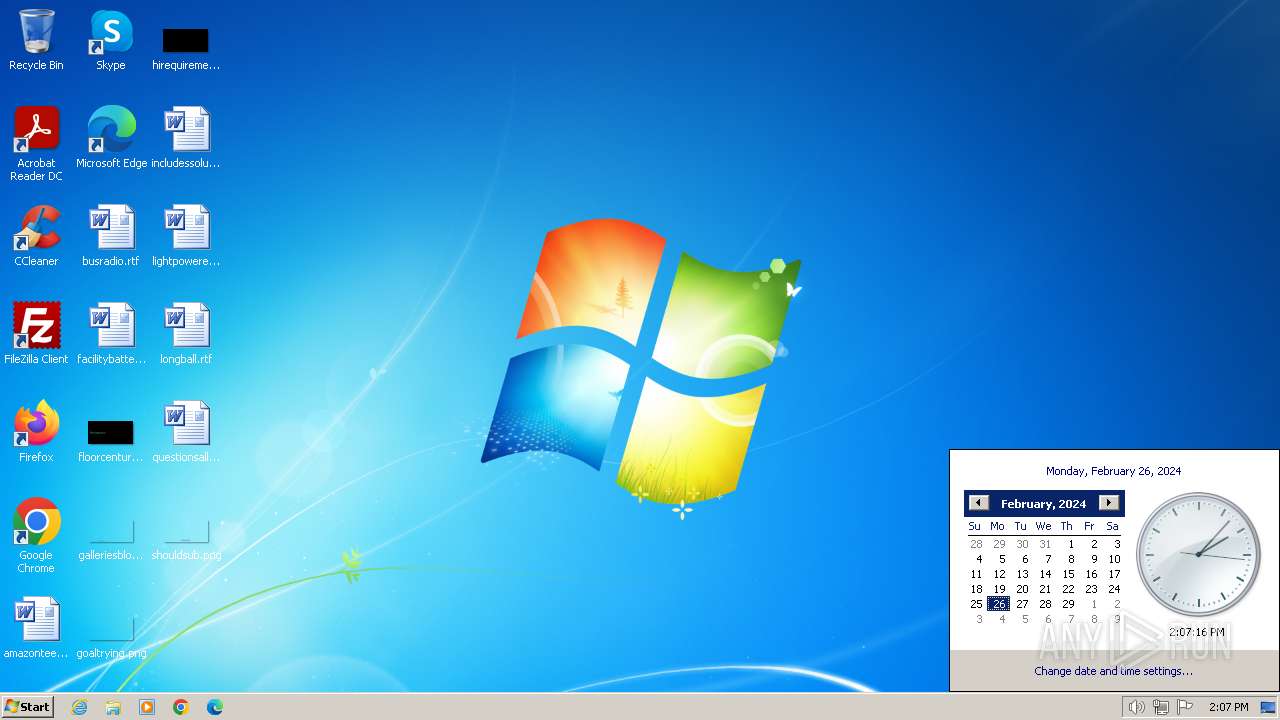The width and height of the screenshot is (1280, 720).
Task: Open the Action Center flag icon
Action: click(1185, 707)
